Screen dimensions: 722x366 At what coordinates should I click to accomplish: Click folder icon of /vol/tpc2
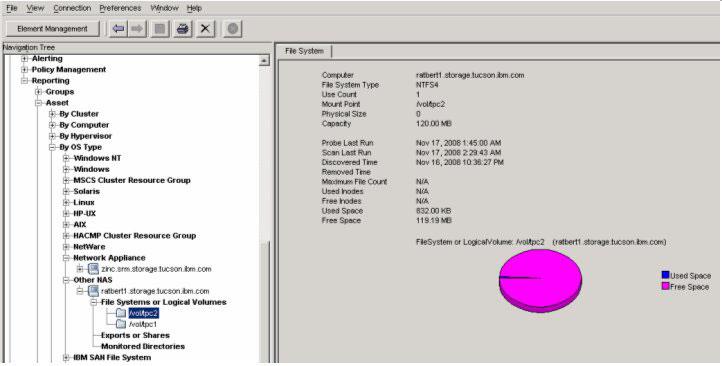tap(121, 313)
